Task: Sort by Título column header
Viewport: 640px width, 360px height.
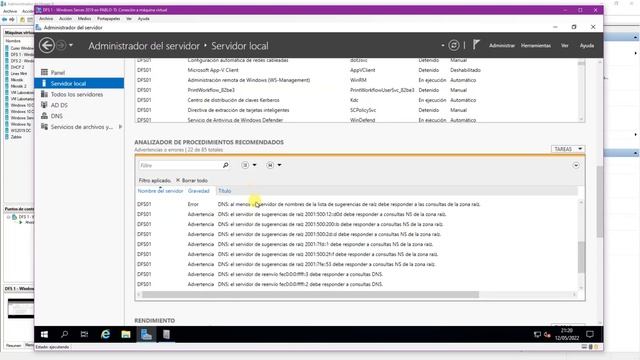Action: [224, 191]
